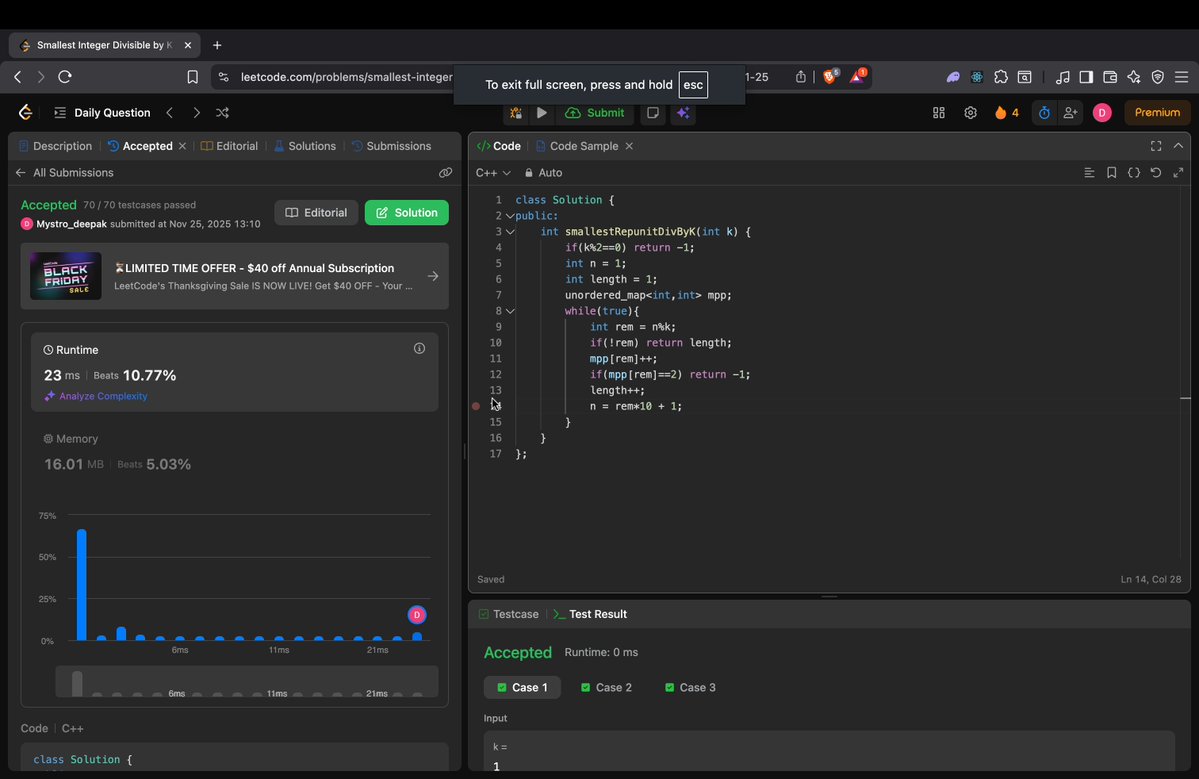Toggle fullscreen for code panel
This screenshot has height=779, width=1199.
(x=1156, y=146)
